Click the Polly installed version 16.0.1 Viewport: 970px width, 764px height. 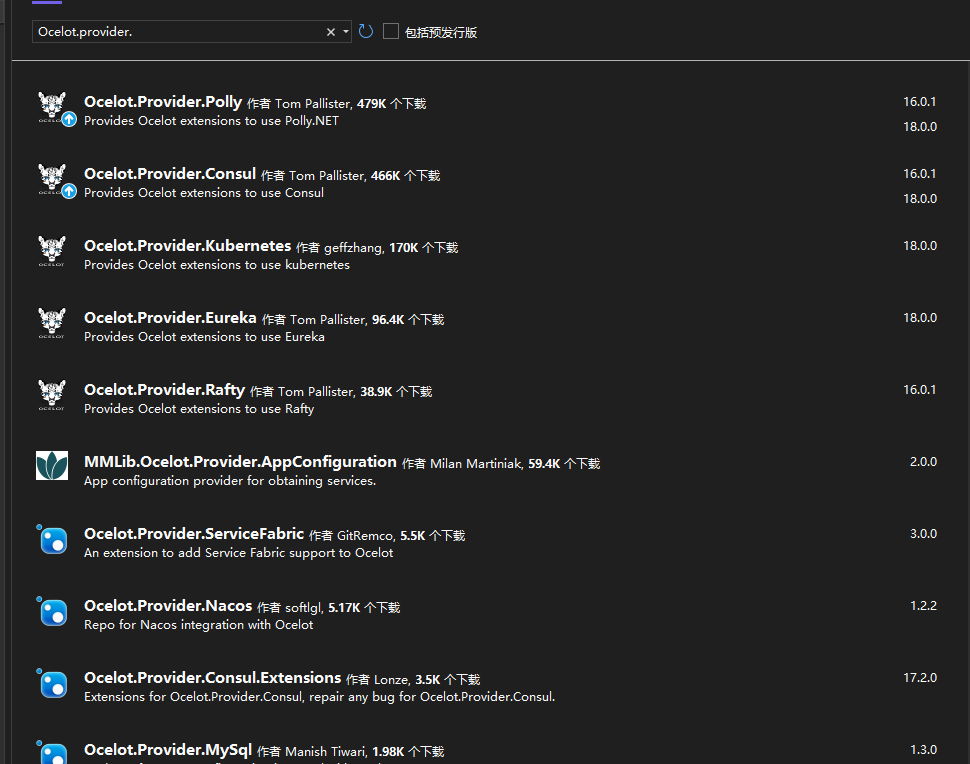click(920, 101)
